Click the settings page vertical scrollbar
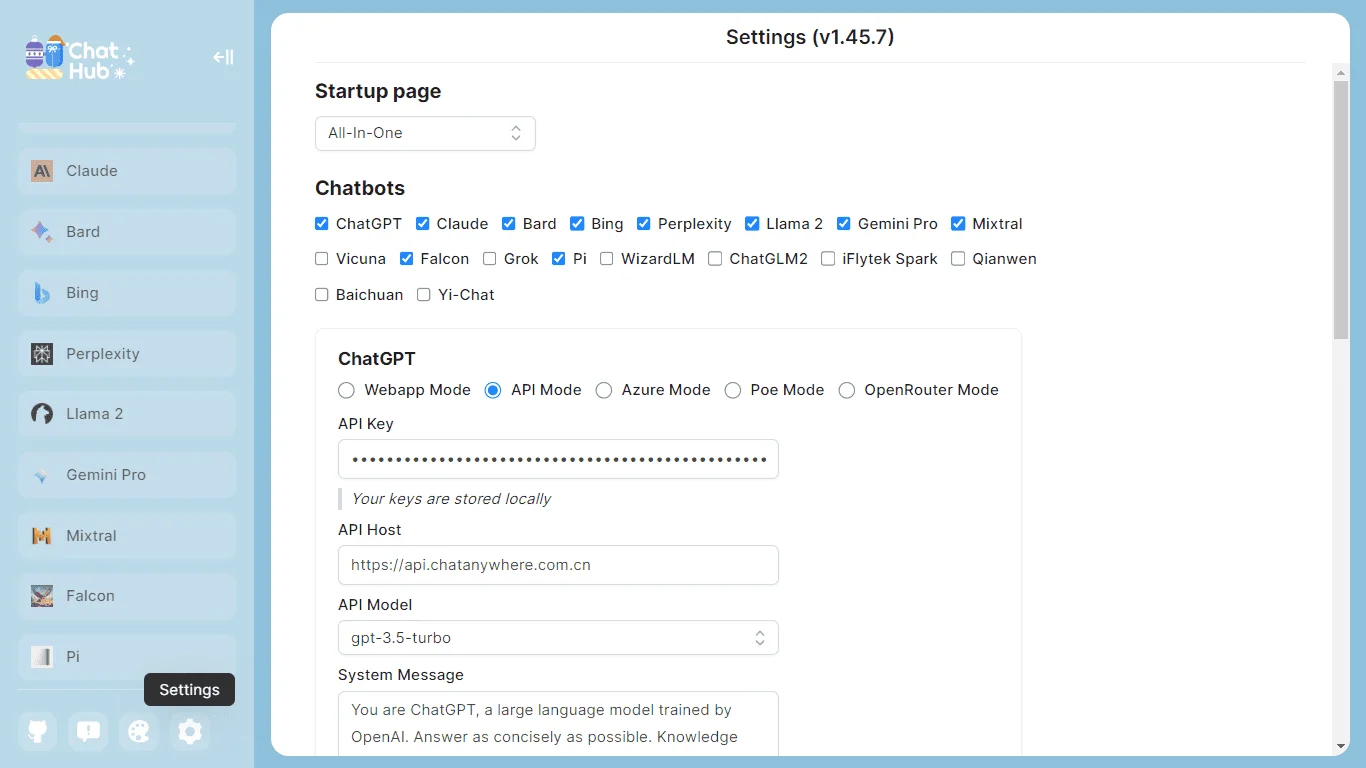This screenshot has height=768, width=1366. [x=1341, y=210]
